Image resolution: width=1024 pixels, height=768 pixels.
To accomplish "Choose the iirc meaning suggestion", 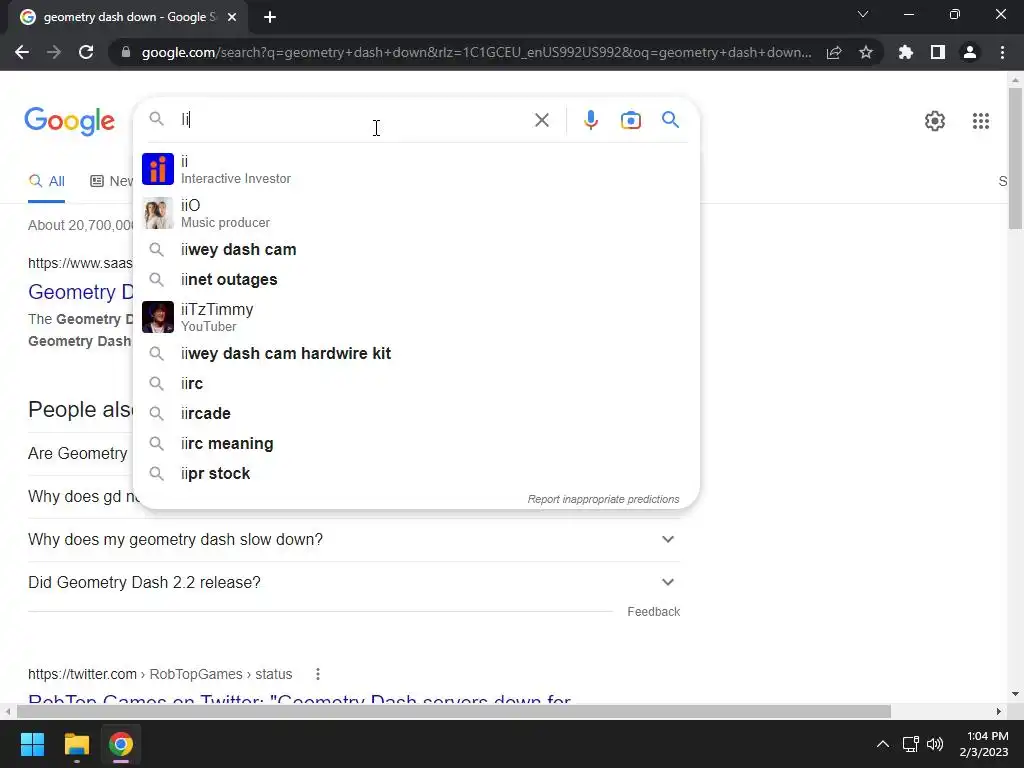I will tap(416, 443).
